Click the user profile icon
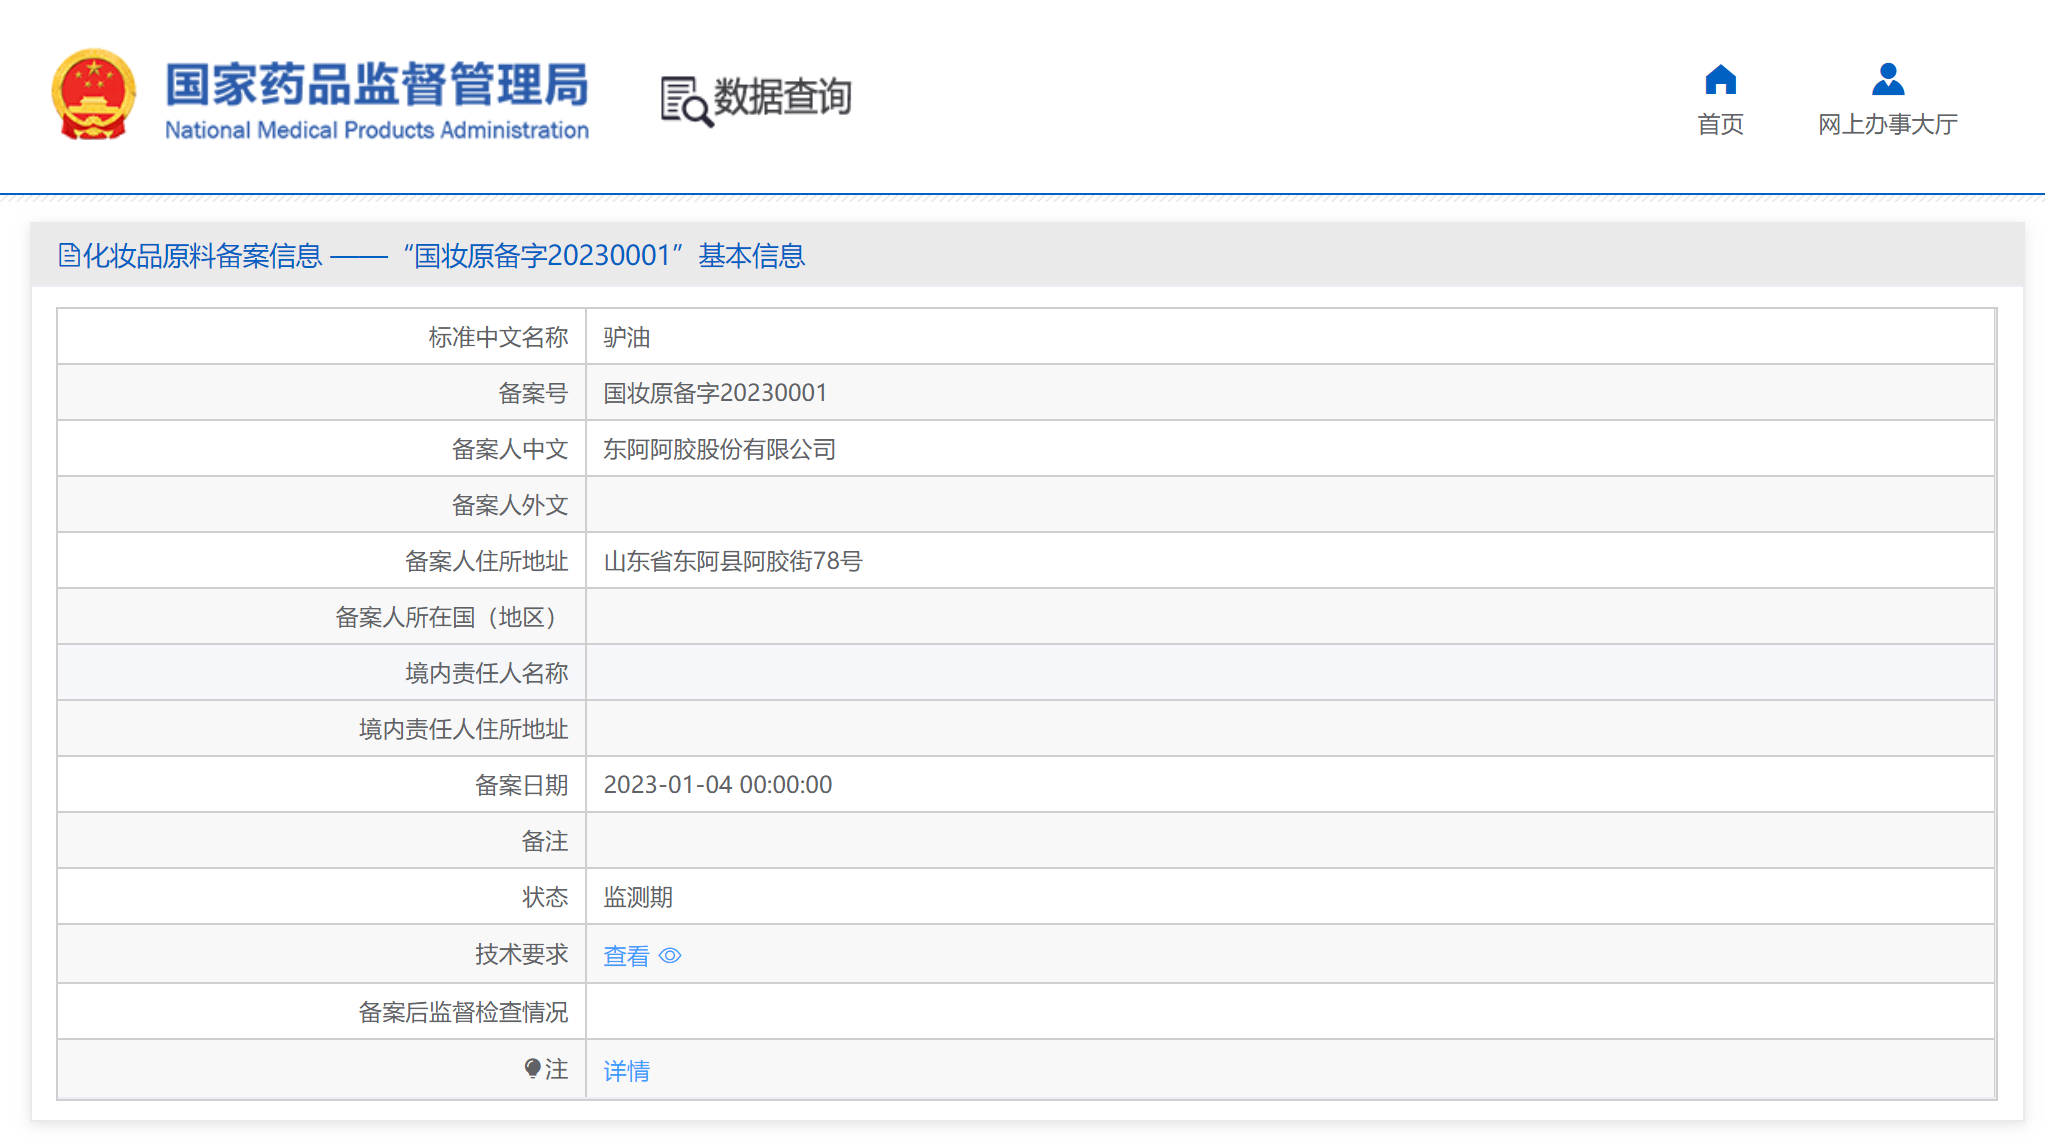This screenshot has width=2045, height=1139. coord(1887,79)
